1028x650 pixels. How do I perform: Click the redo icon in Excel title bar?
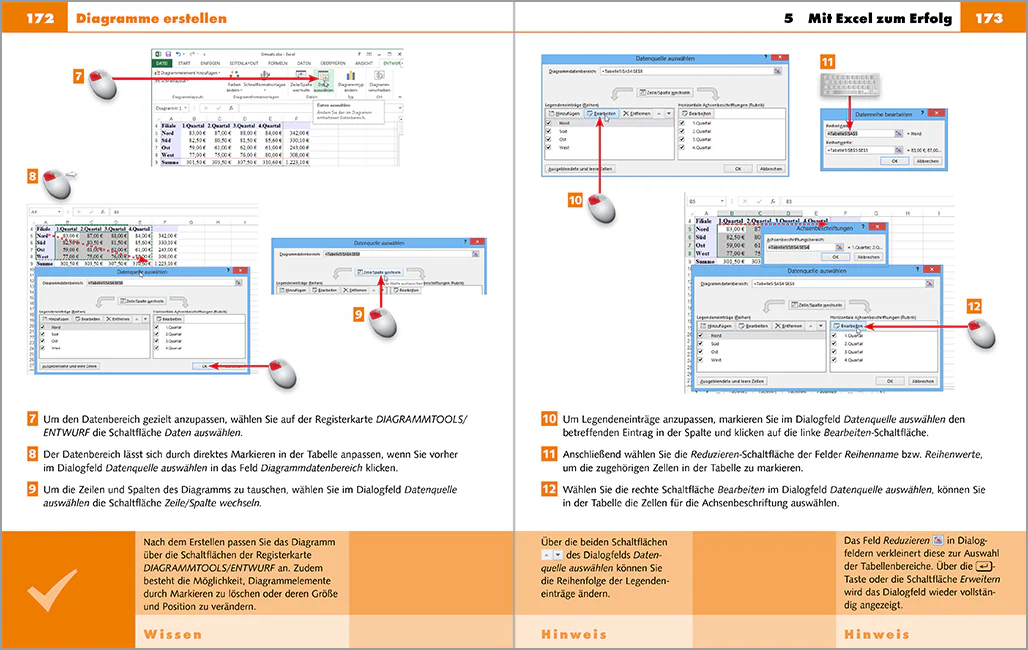(x=192, y=54)
